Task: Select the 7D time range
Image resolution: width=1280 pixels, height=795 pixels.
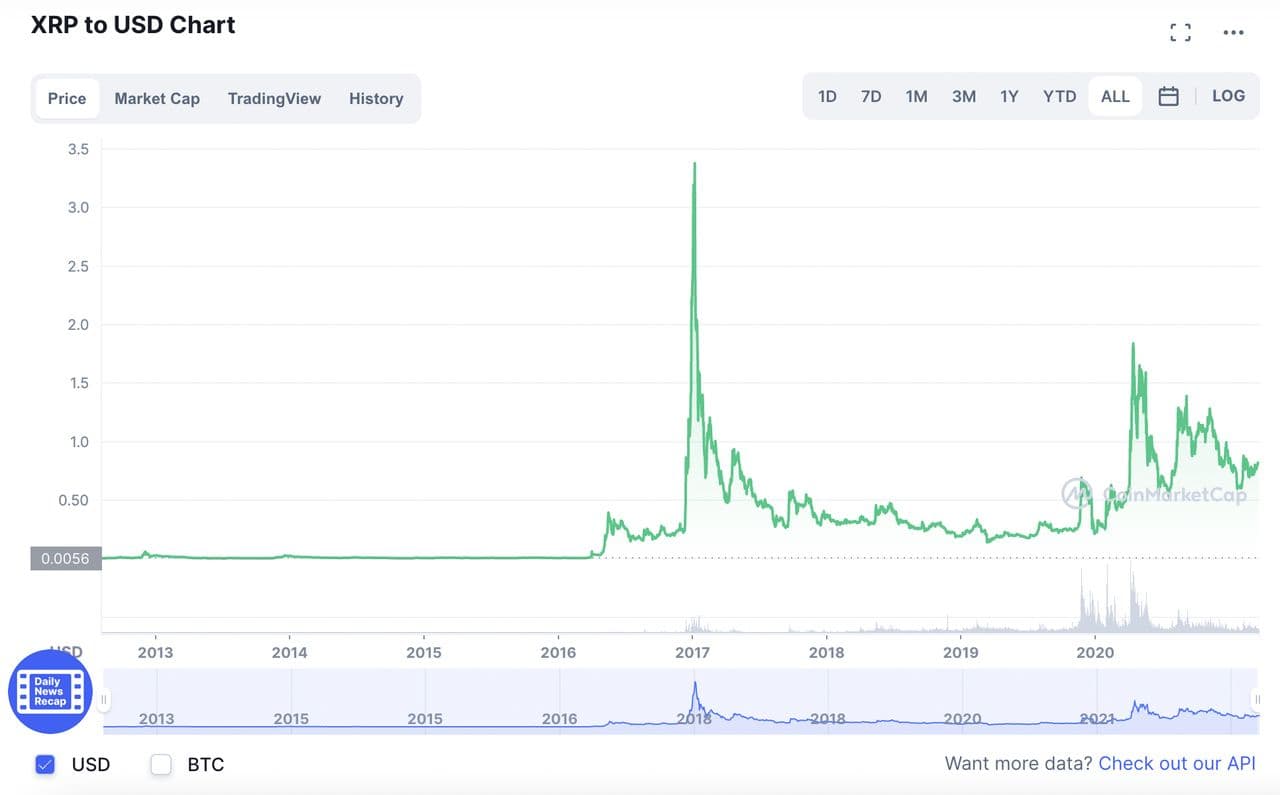Action: click(x=871, y=97)
